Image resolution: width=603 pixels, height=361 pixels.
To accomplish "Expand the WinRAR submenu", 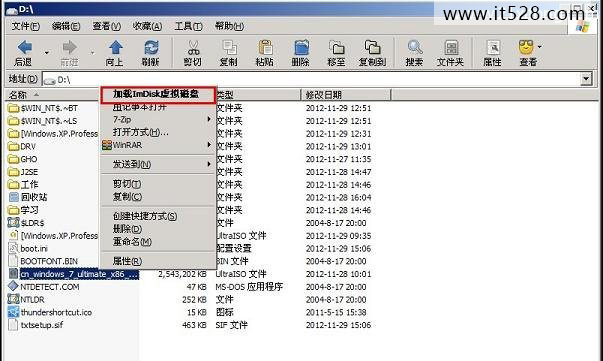I will (209, 145).
